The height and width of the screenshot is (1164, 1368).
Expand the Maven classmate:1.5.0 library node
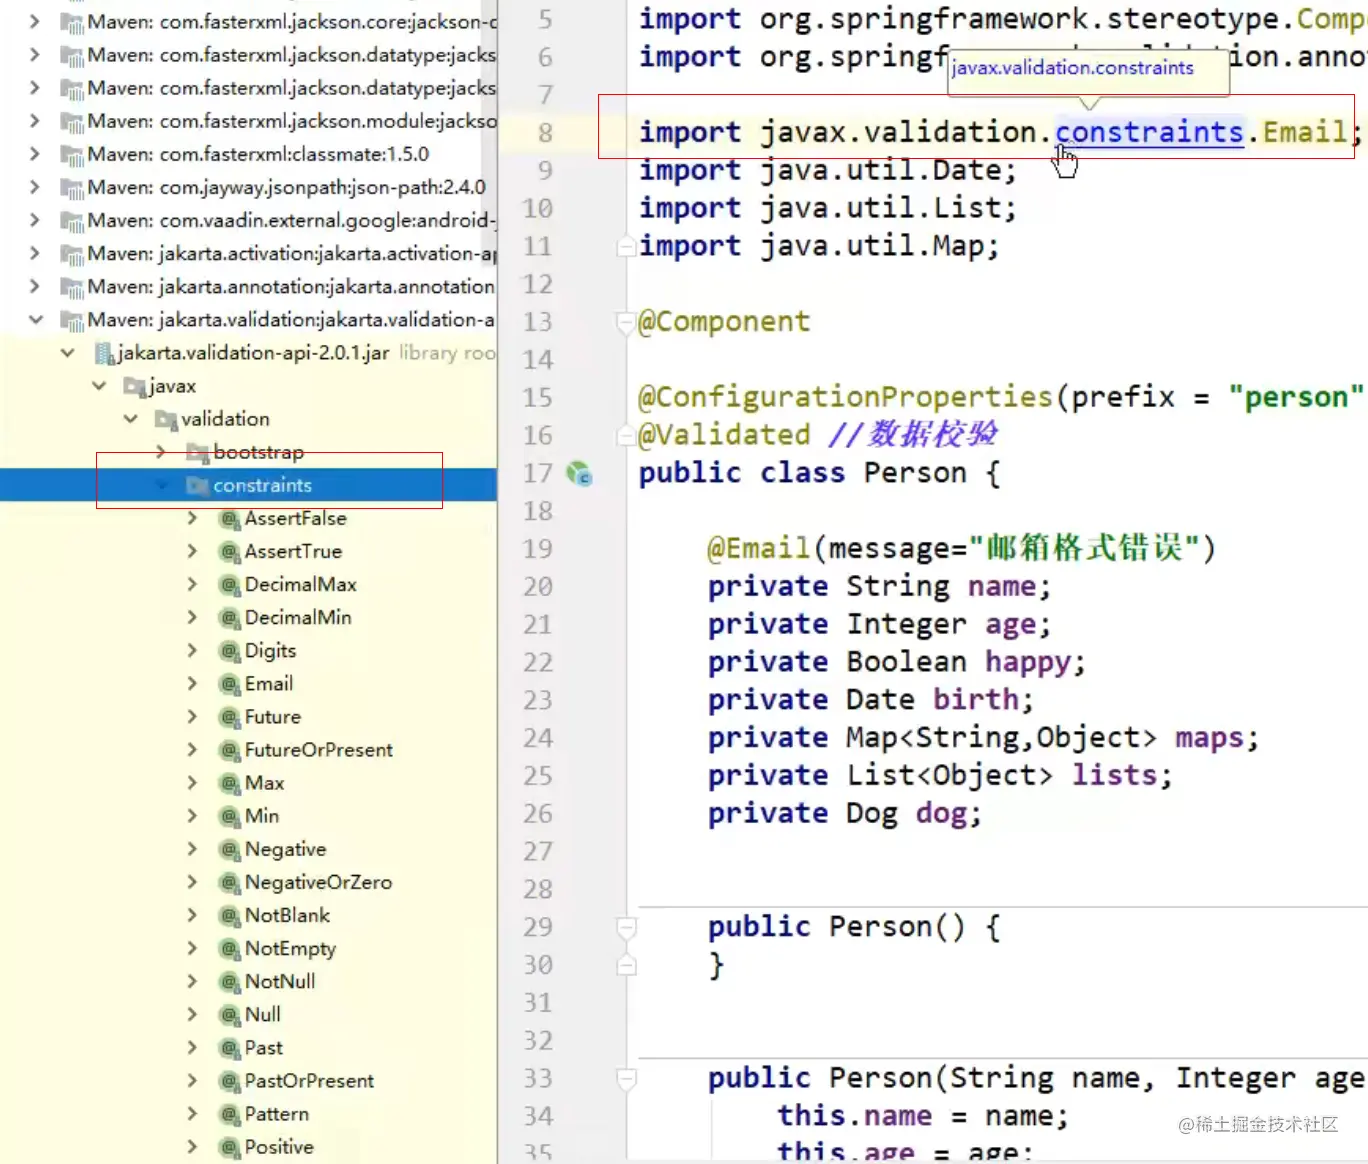click(35, 154)
